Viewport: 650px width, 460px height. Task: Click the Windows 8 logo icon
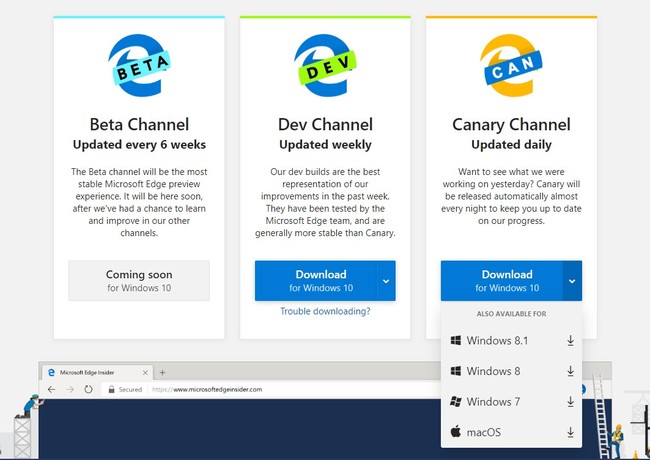[456, 371]
